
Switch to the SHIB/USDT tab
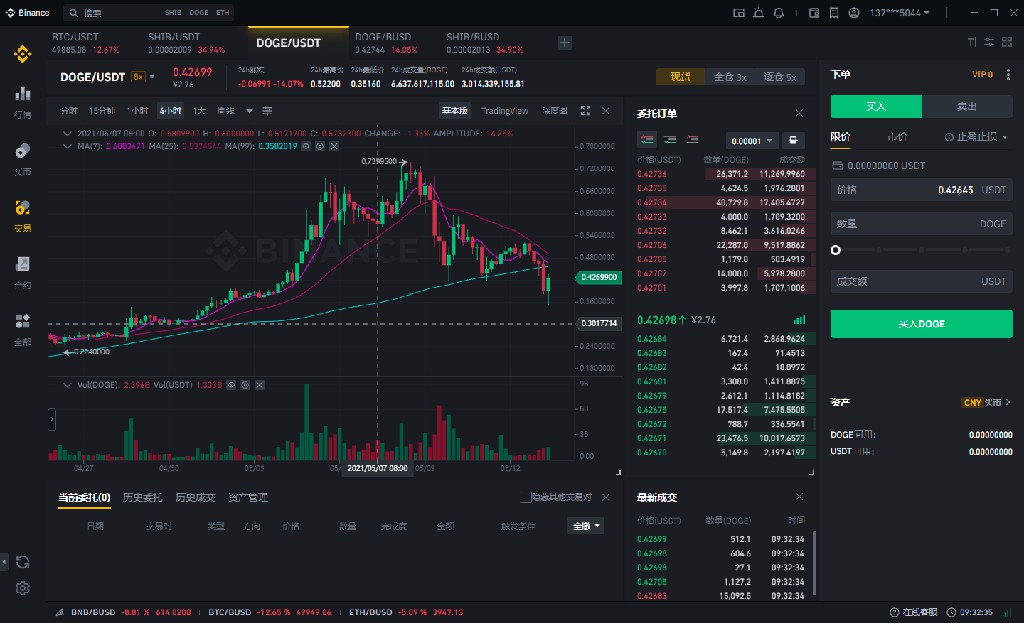(186, 42)
